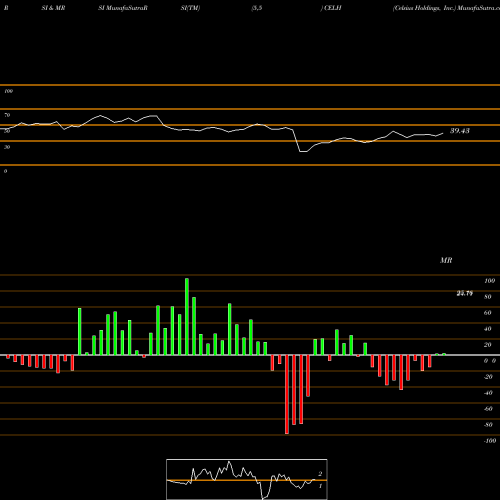Click the 'SI MunafaSutraR' header text
The image size is (500, 500).
click(x=123, y=8)
